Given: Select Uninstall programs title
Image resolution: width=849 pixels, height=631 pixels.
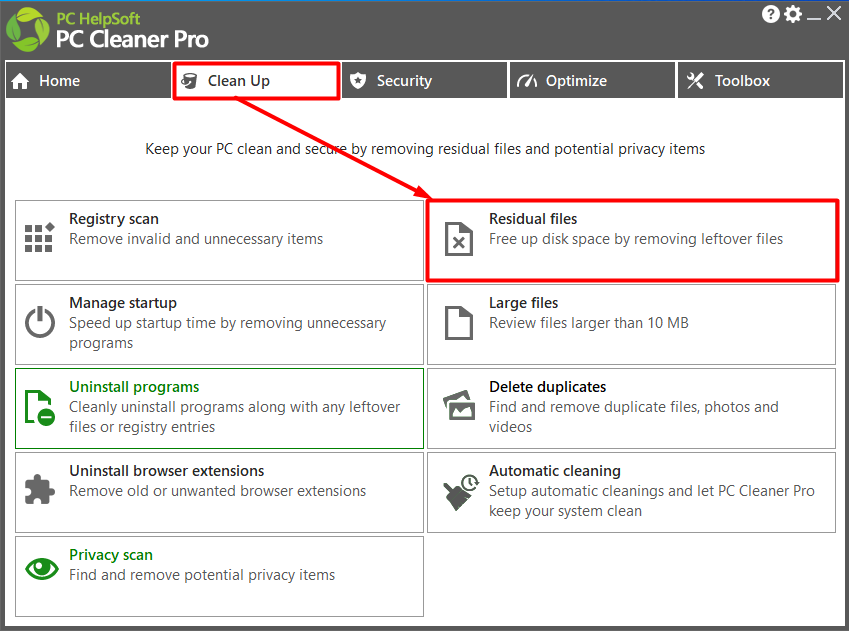Looking at the screenshot, I should coord(134,387).
